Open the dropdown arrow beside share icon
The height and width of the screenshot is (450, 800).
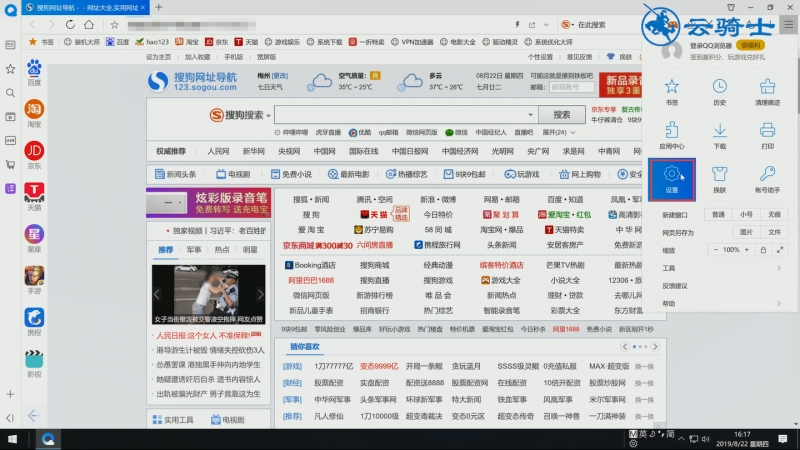pos(546,24)
